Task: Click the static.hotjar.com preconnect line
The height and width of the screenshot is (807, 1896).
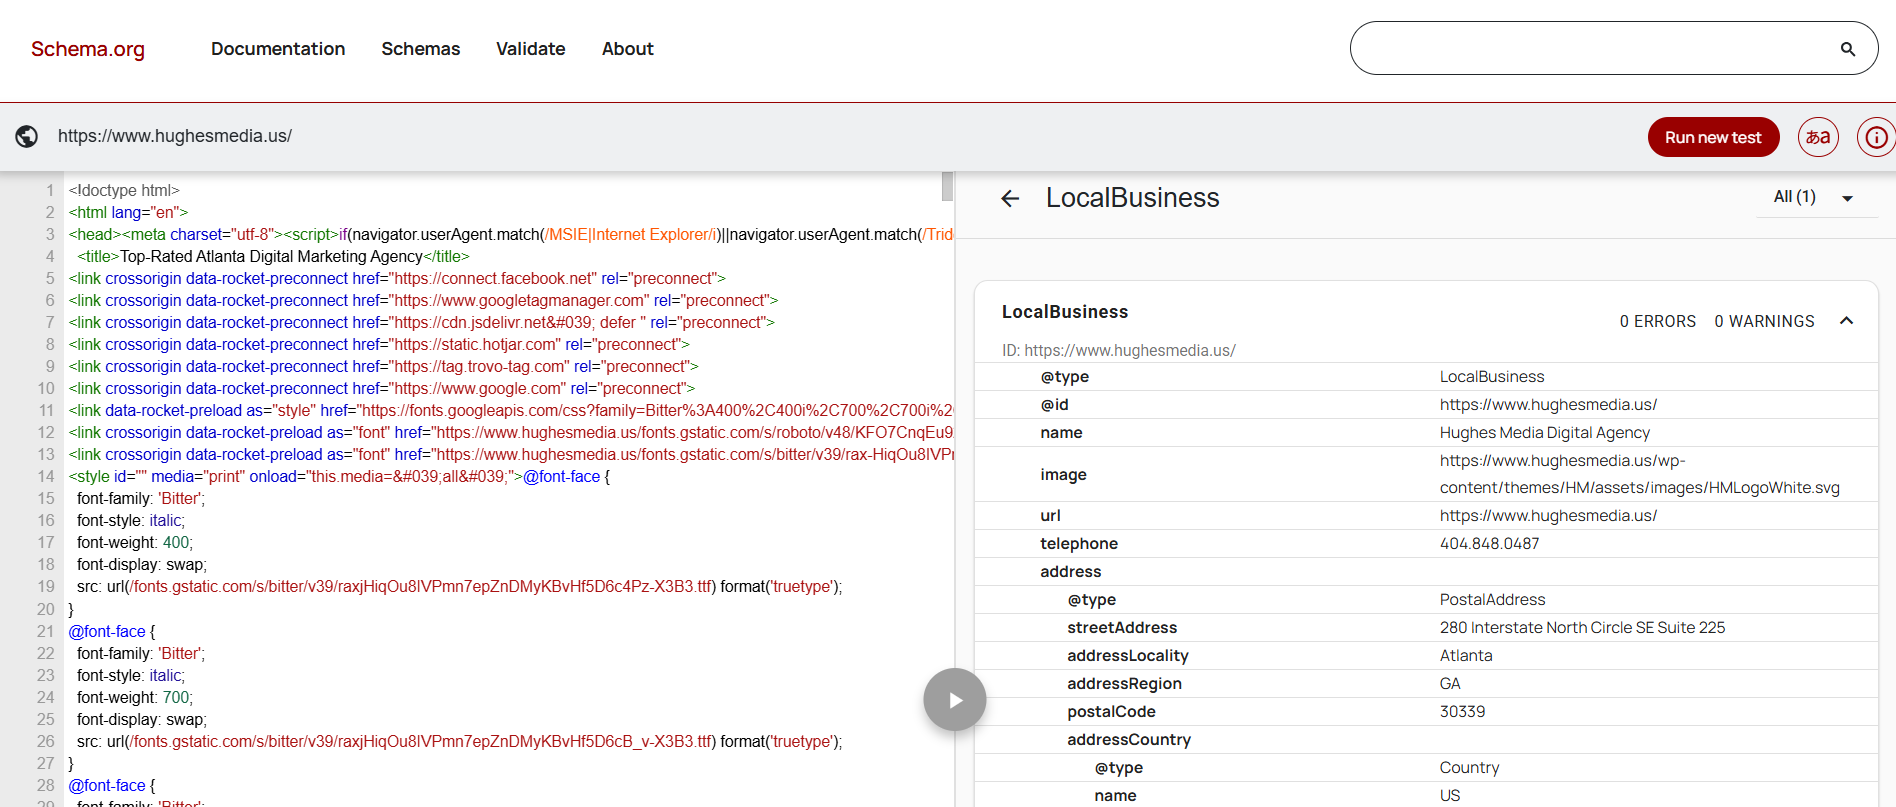Action: click(379, 345)
